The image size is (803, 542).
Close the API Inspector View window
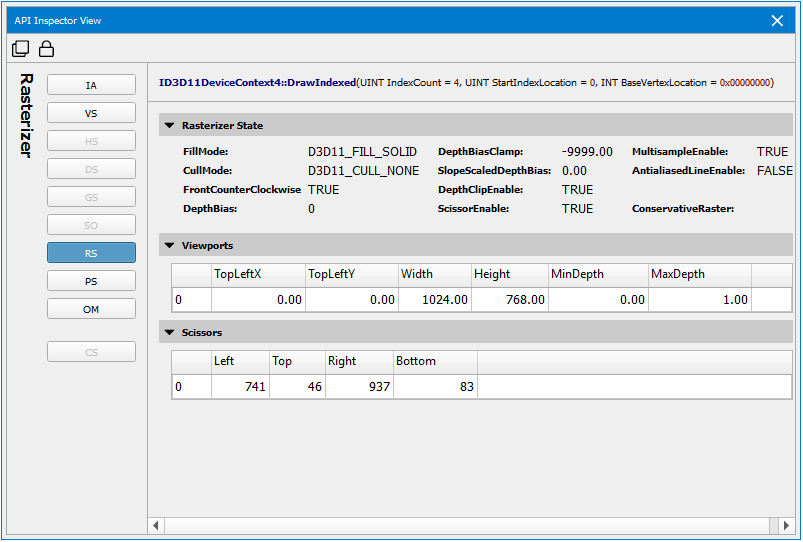777,20
